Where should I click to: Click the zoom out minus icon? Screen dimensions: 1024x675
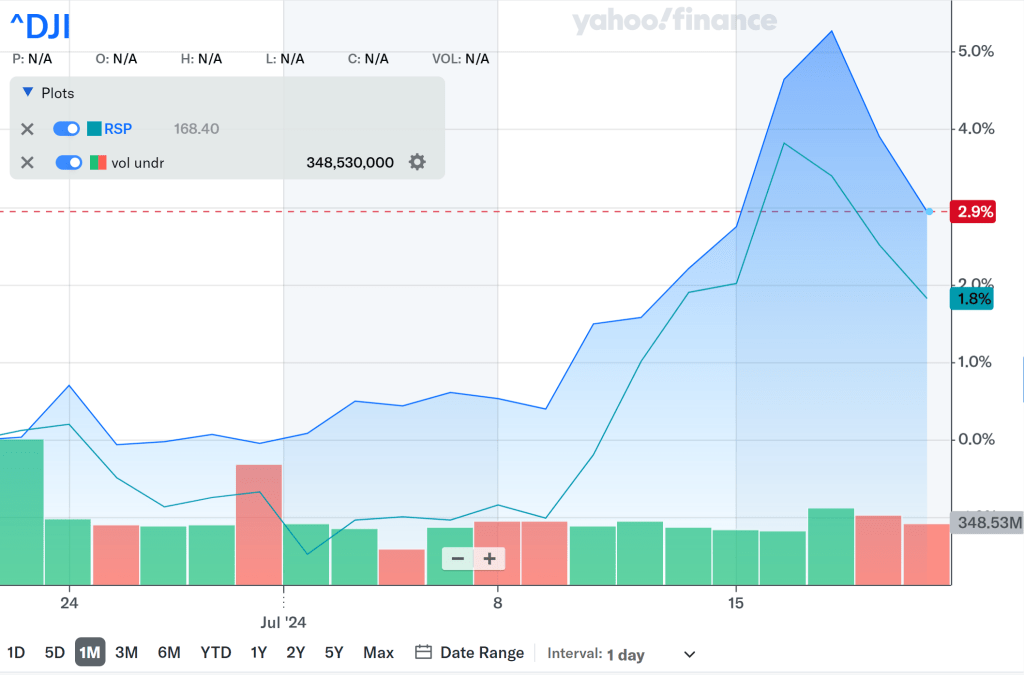pos(458,559)
